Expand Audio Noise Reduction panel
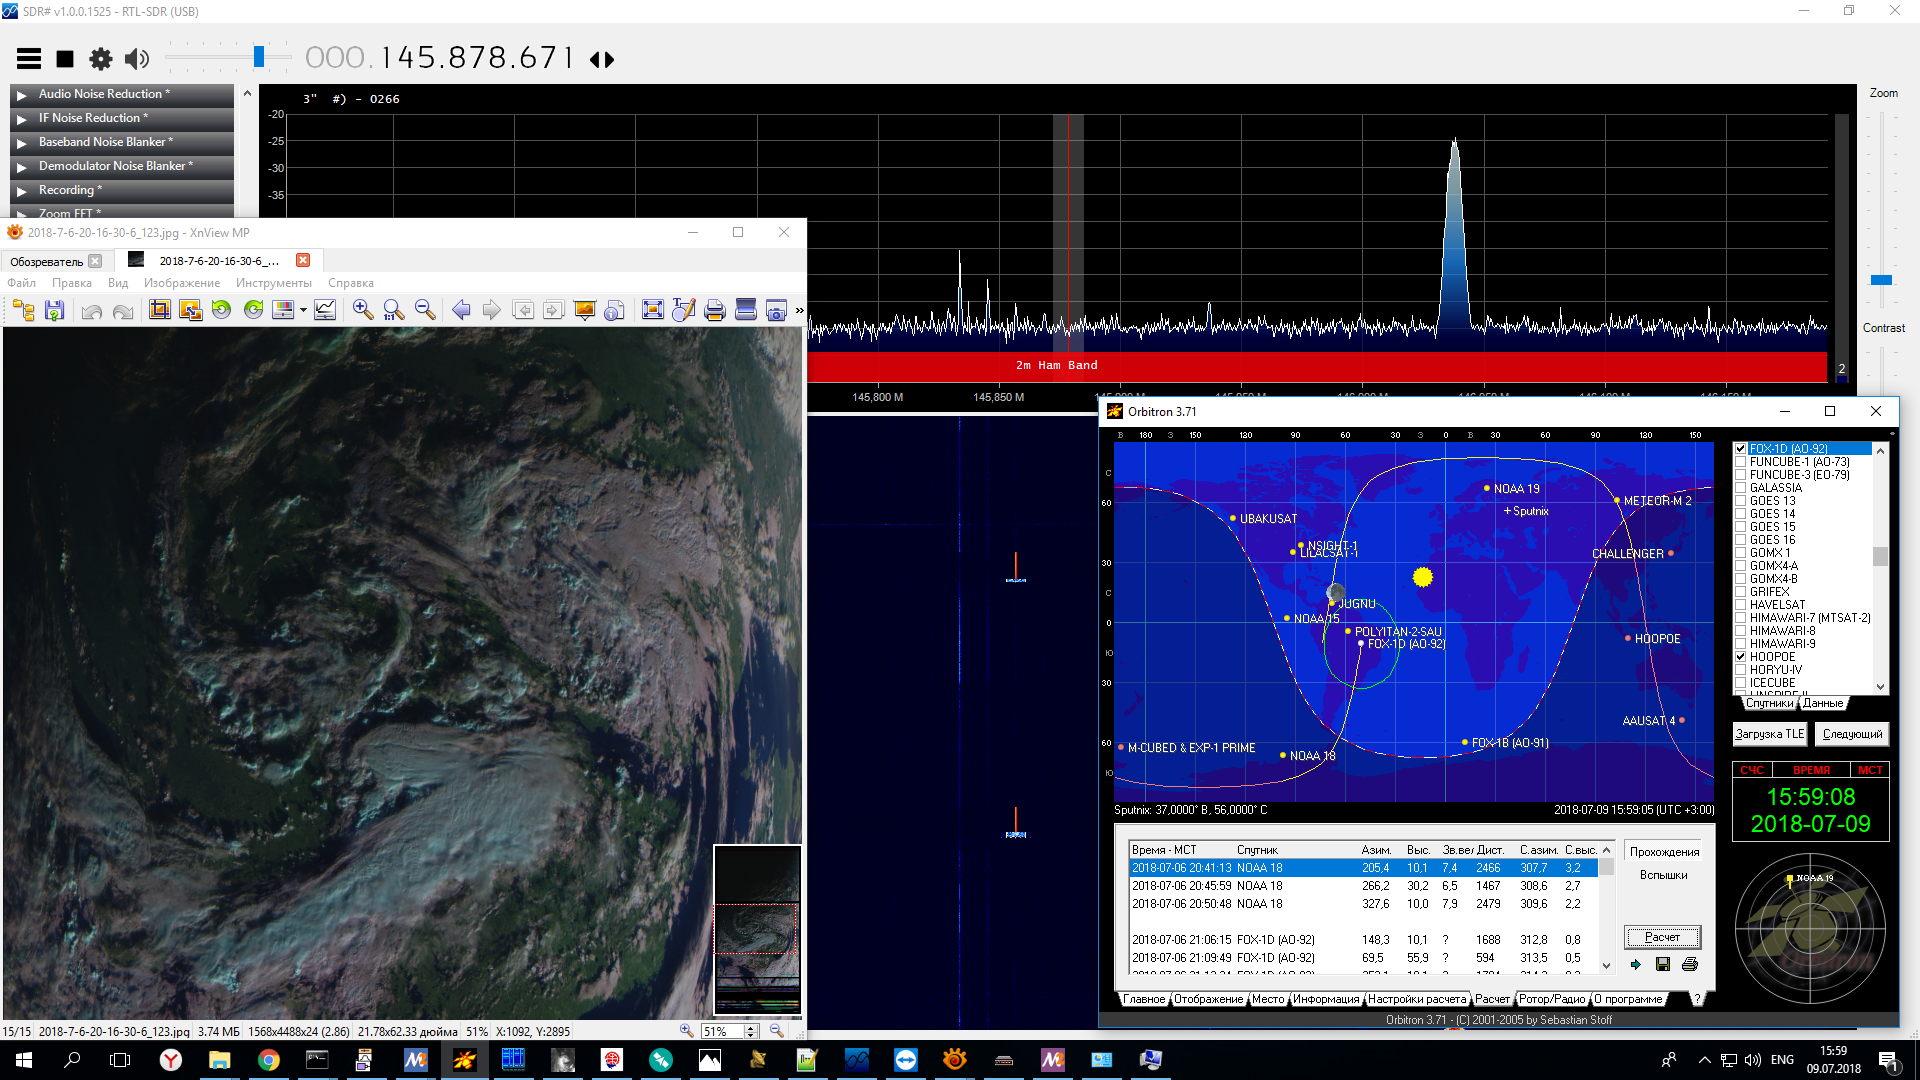This screenshot has width=1920, height=1080. [x=21, y=95]
